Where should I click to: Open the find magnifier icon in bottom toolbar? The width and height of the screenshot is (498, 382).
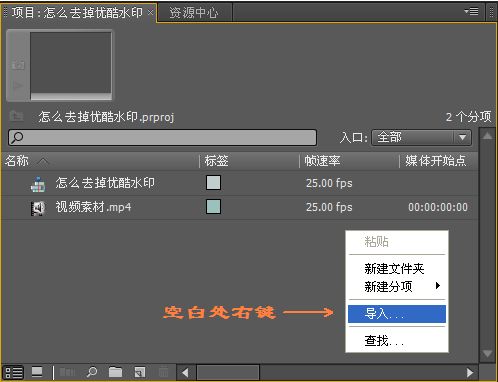92,372
